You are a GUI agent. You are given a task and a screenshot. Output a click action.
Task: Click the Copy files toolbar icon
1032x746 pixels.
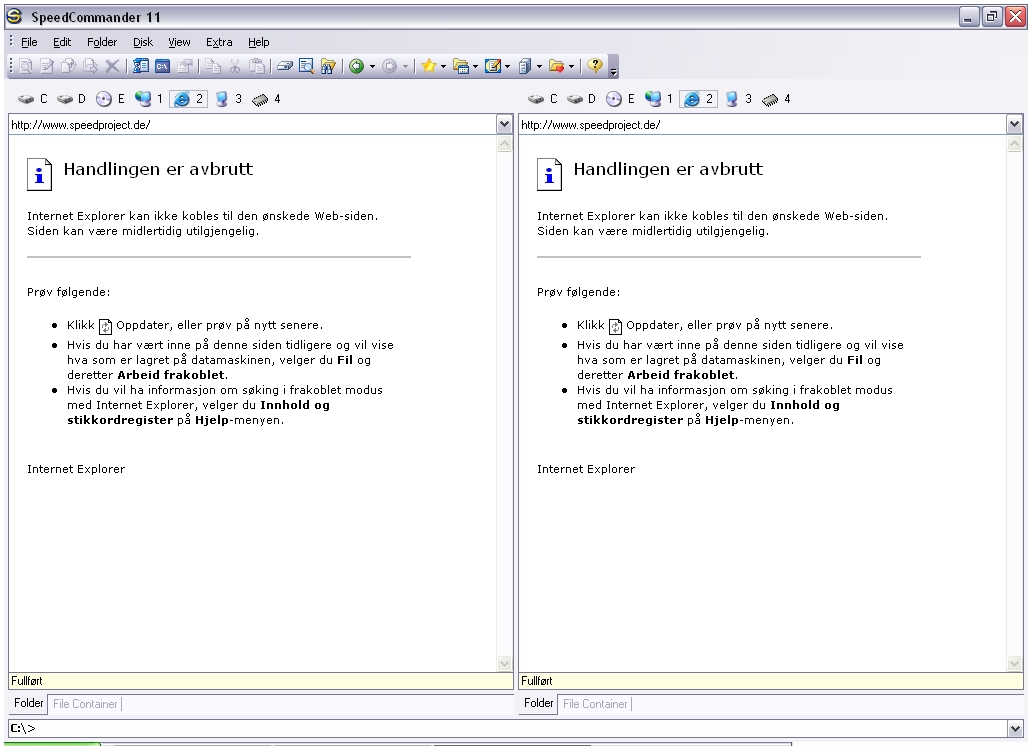point(69,66)
